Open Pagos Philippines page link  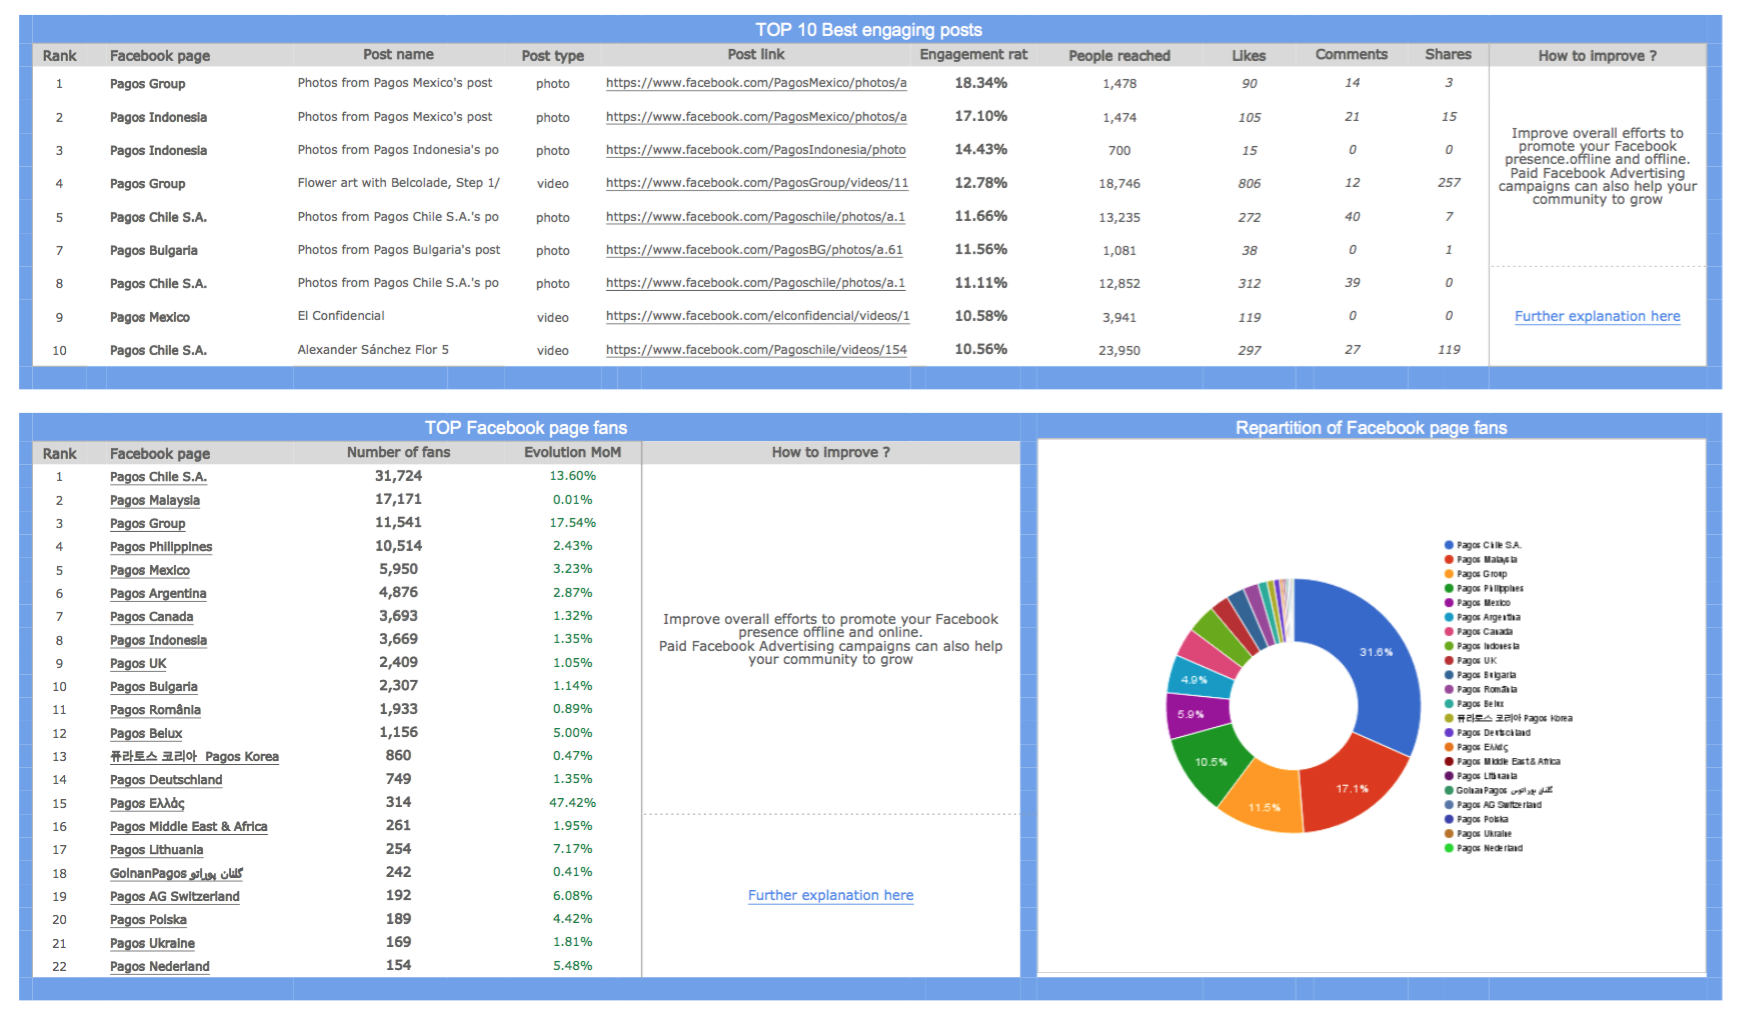161,547
